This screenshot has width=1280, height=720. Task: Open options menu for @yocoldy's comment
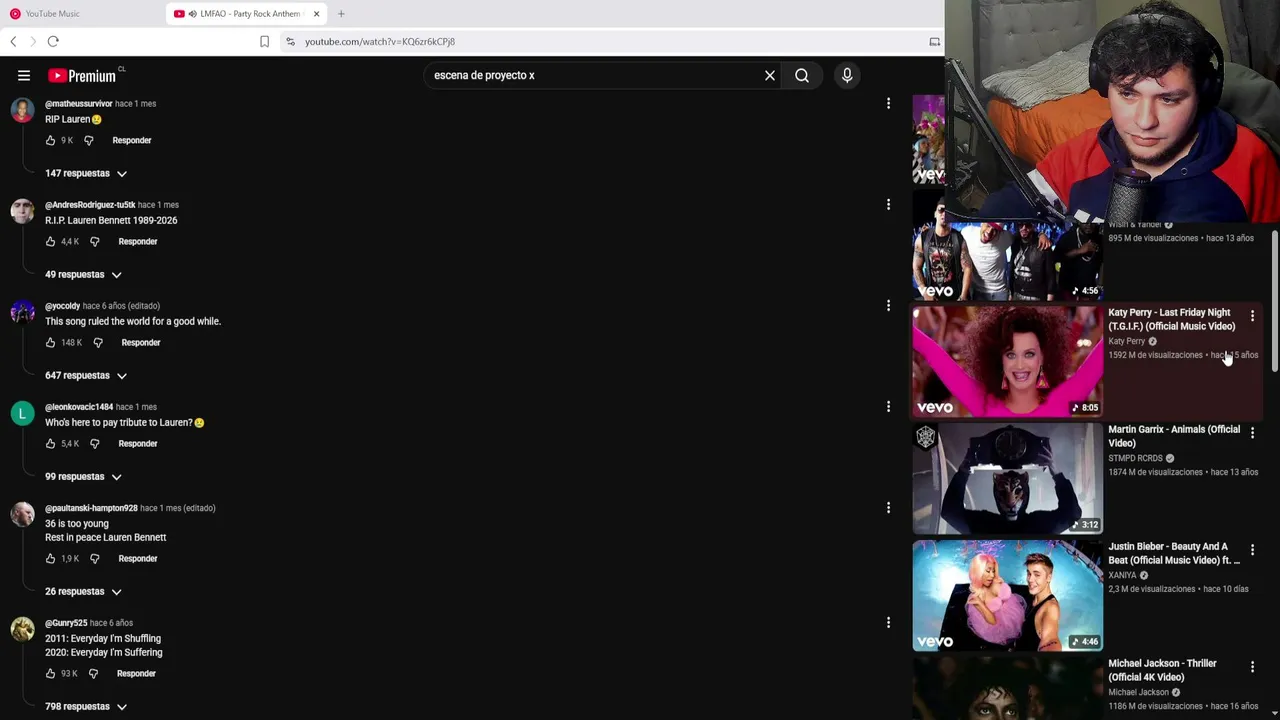tap(888, 305)
